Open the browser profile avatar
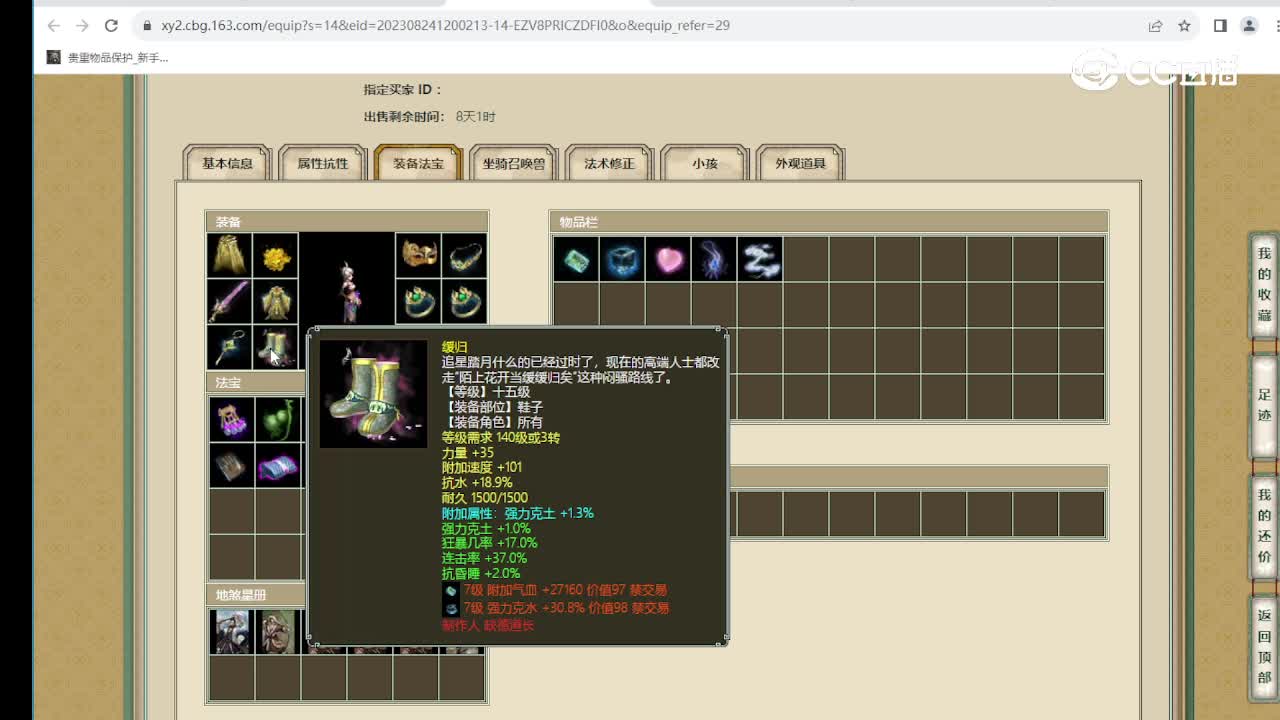 click(1249, 25)
